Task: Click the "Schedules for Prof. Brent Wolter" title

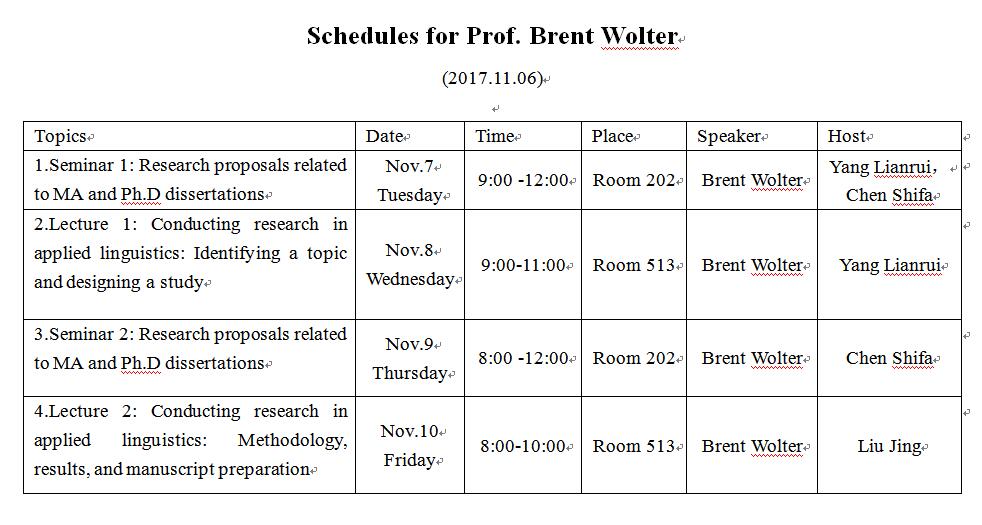Action: 492,37
